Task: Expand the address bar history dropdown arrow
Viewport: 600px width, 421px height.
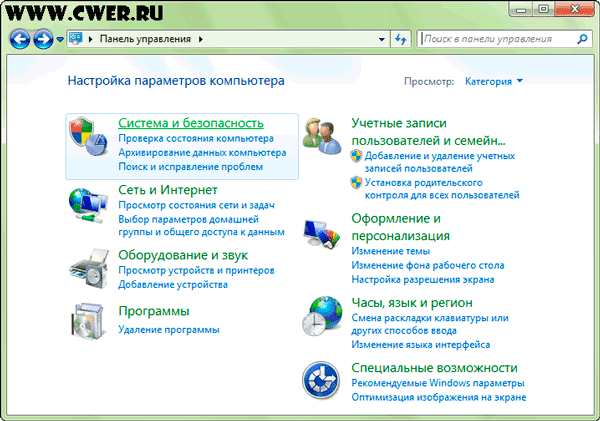Action: [383, 39]
